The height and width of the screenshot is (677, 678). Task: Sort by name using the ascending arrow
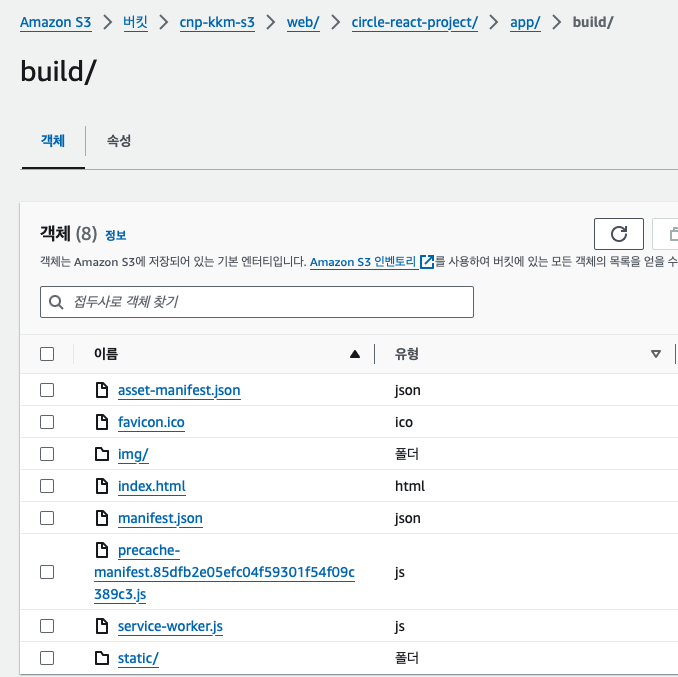(x=354, y=354)
